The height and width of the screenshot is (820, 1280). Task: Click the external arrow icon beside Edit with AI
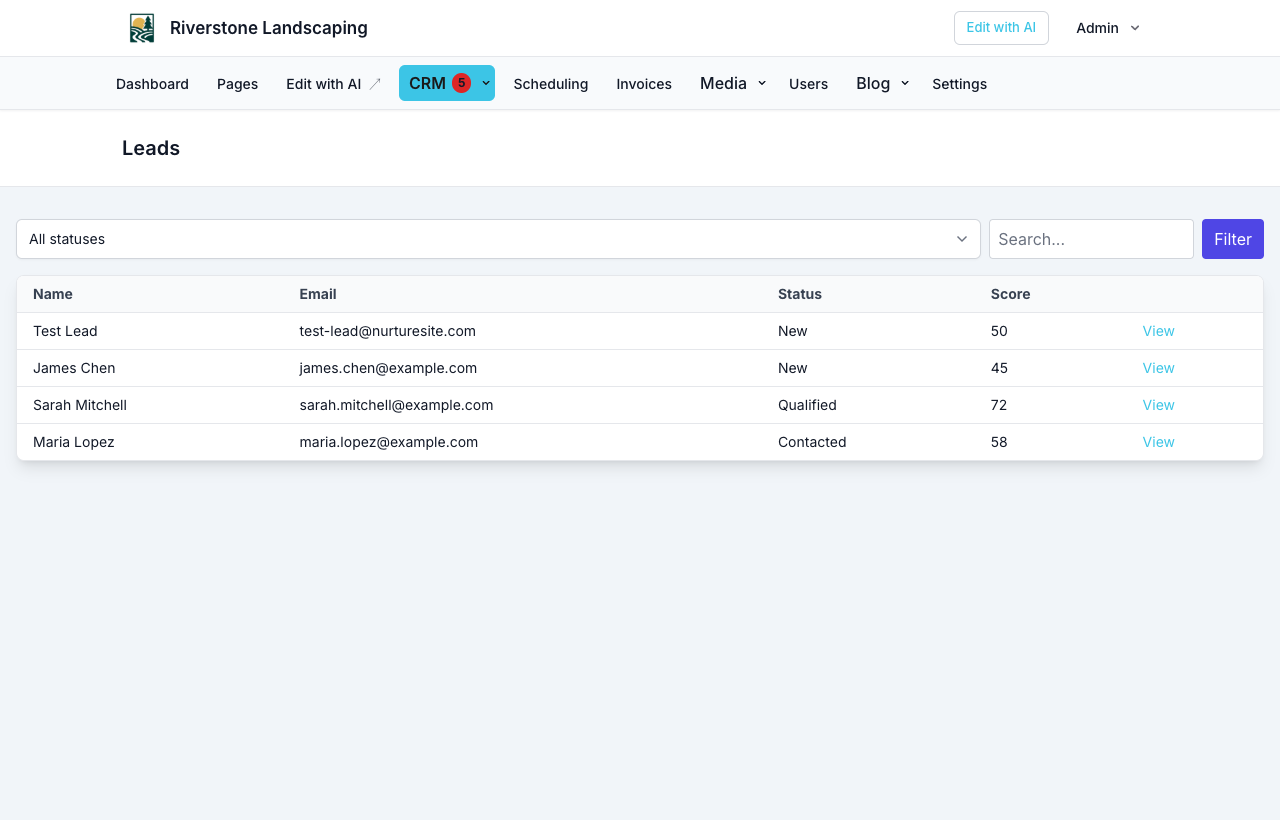click(x=375, y=84)
